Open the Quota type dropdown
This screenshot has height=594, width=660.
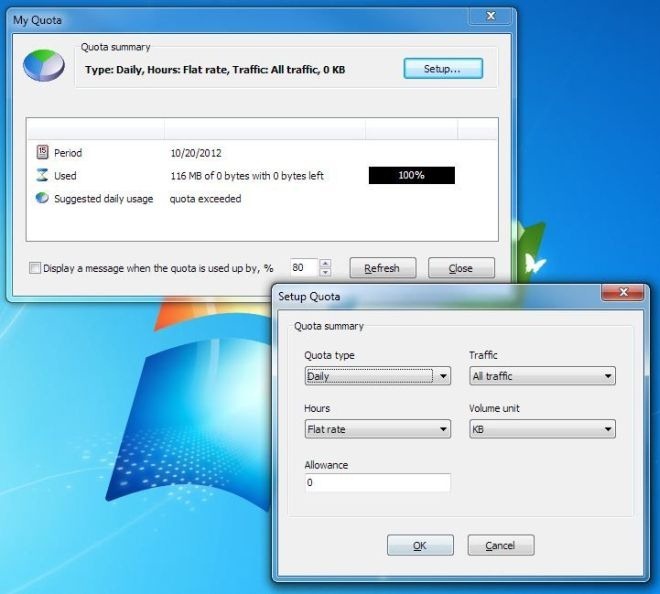pos(378,376)
